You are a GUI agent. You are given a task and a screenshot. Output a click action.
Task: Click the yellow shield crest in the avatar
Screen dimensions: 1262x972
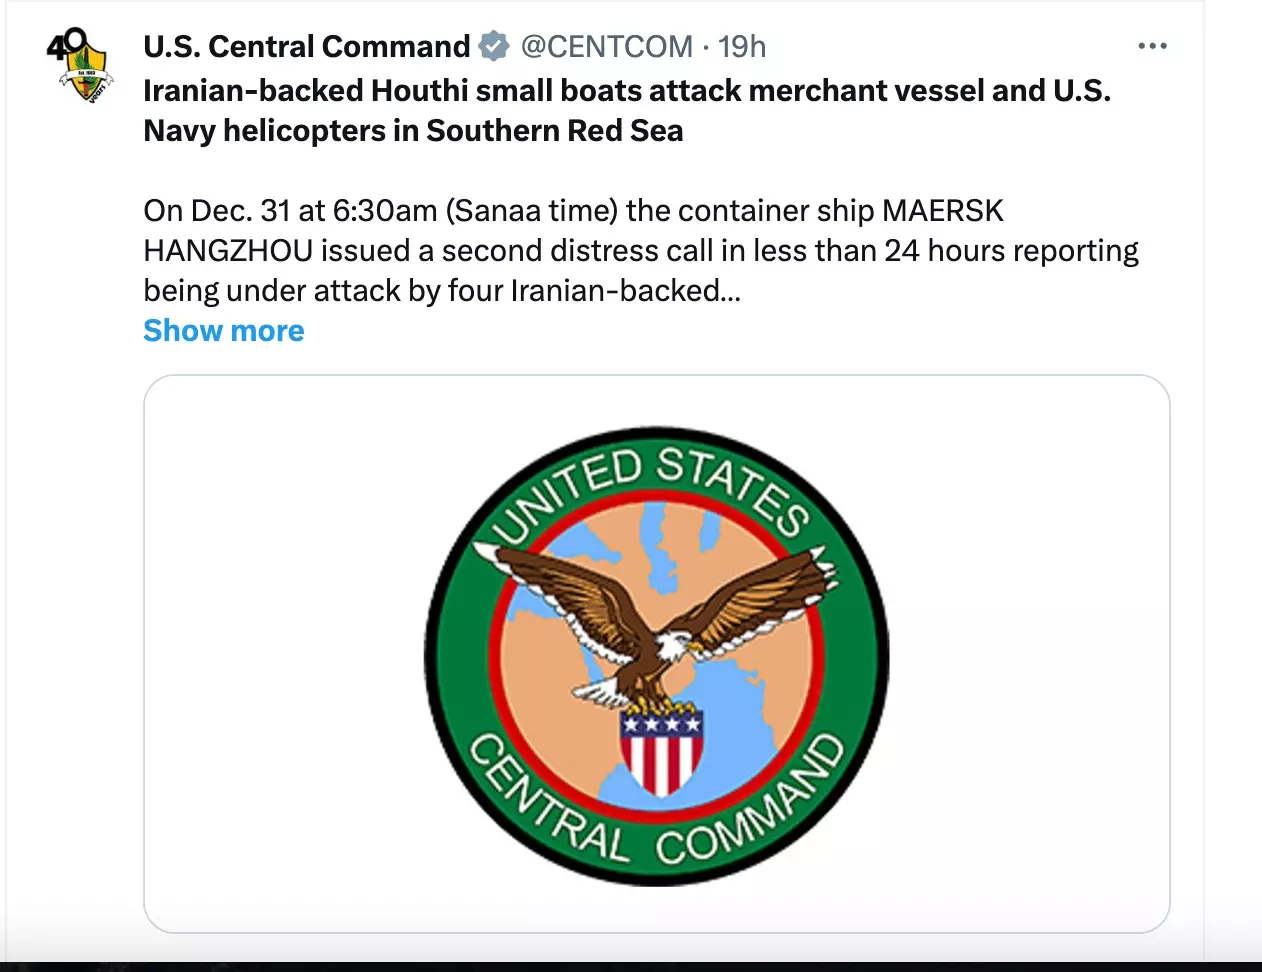tap(86, 75)
